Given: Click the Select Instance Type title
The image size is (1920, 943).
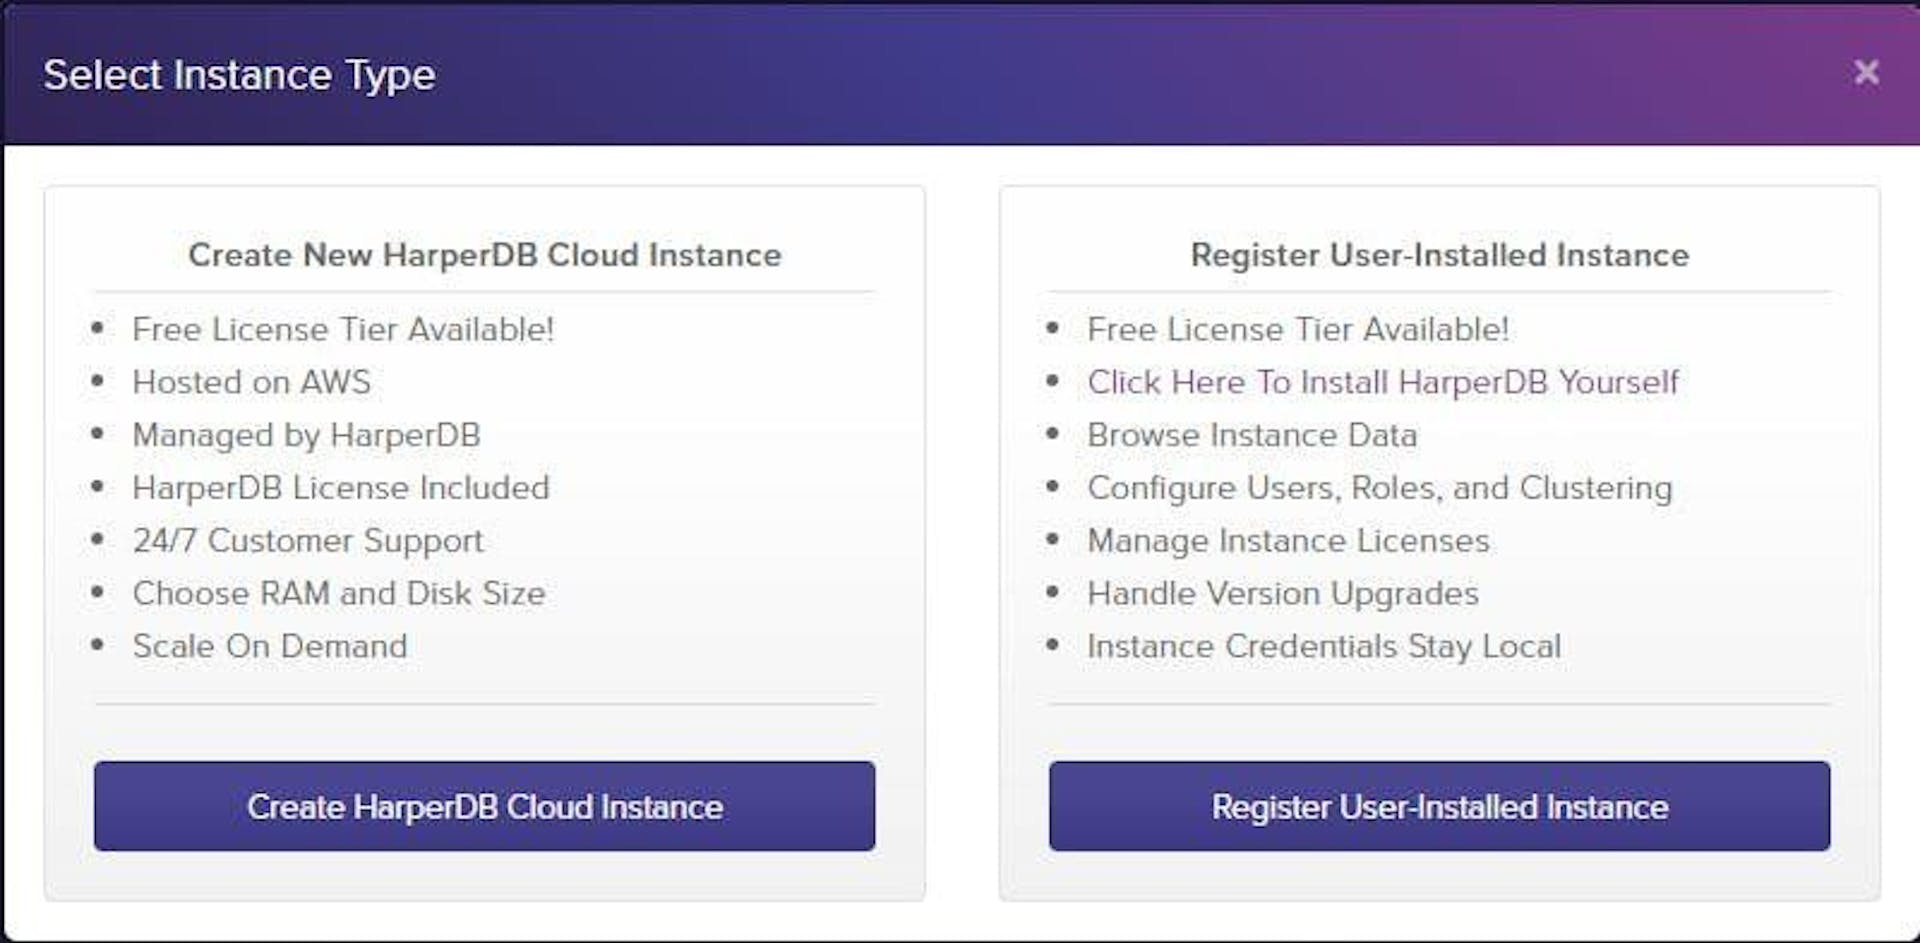Looking at the screenshot, I should pos(239,75).
